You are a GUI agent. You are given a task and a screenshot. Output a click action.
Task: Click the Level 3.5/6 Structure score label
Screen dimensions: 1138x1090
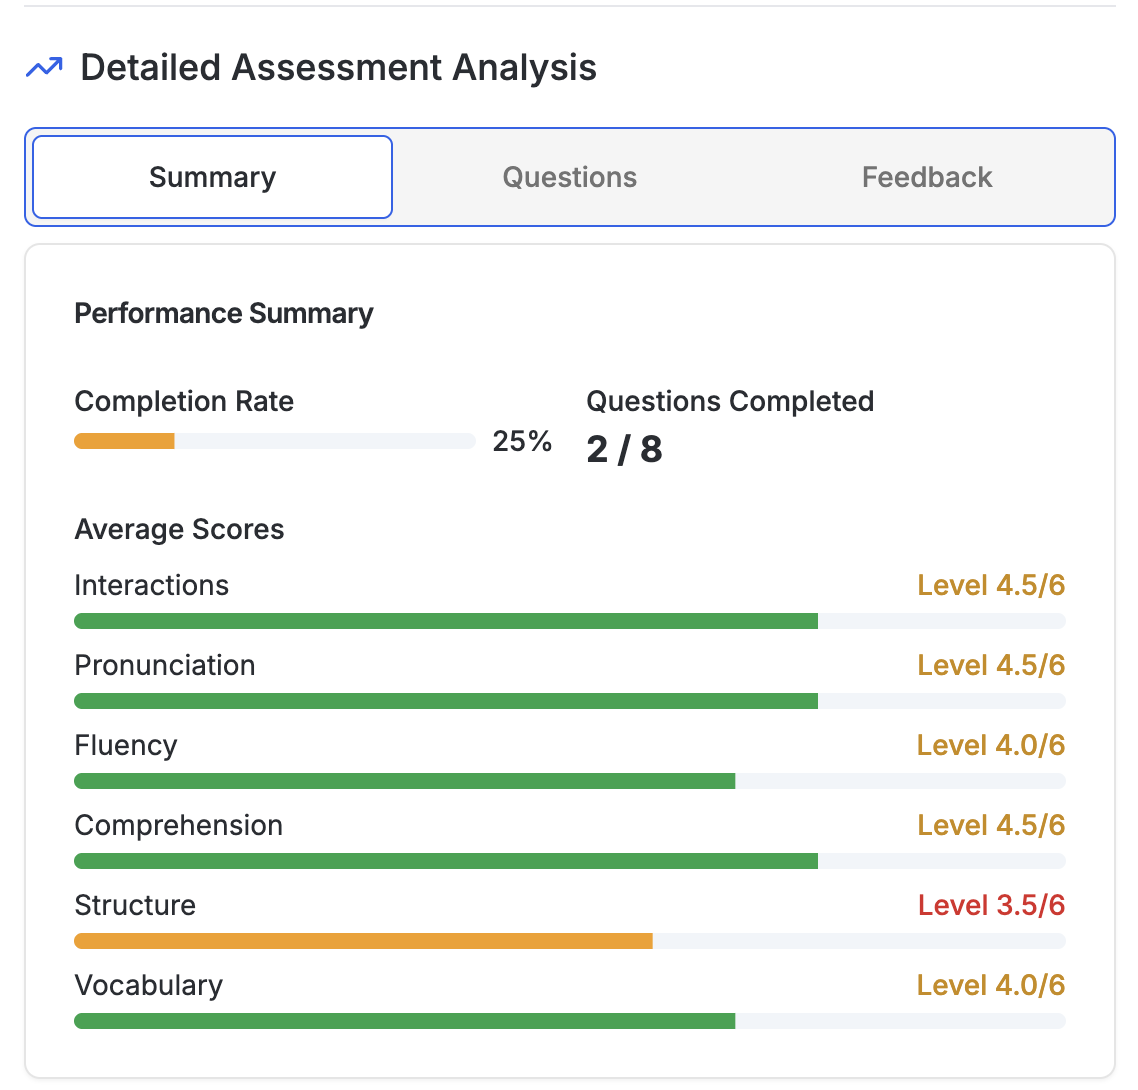click(x=990, y=905)
